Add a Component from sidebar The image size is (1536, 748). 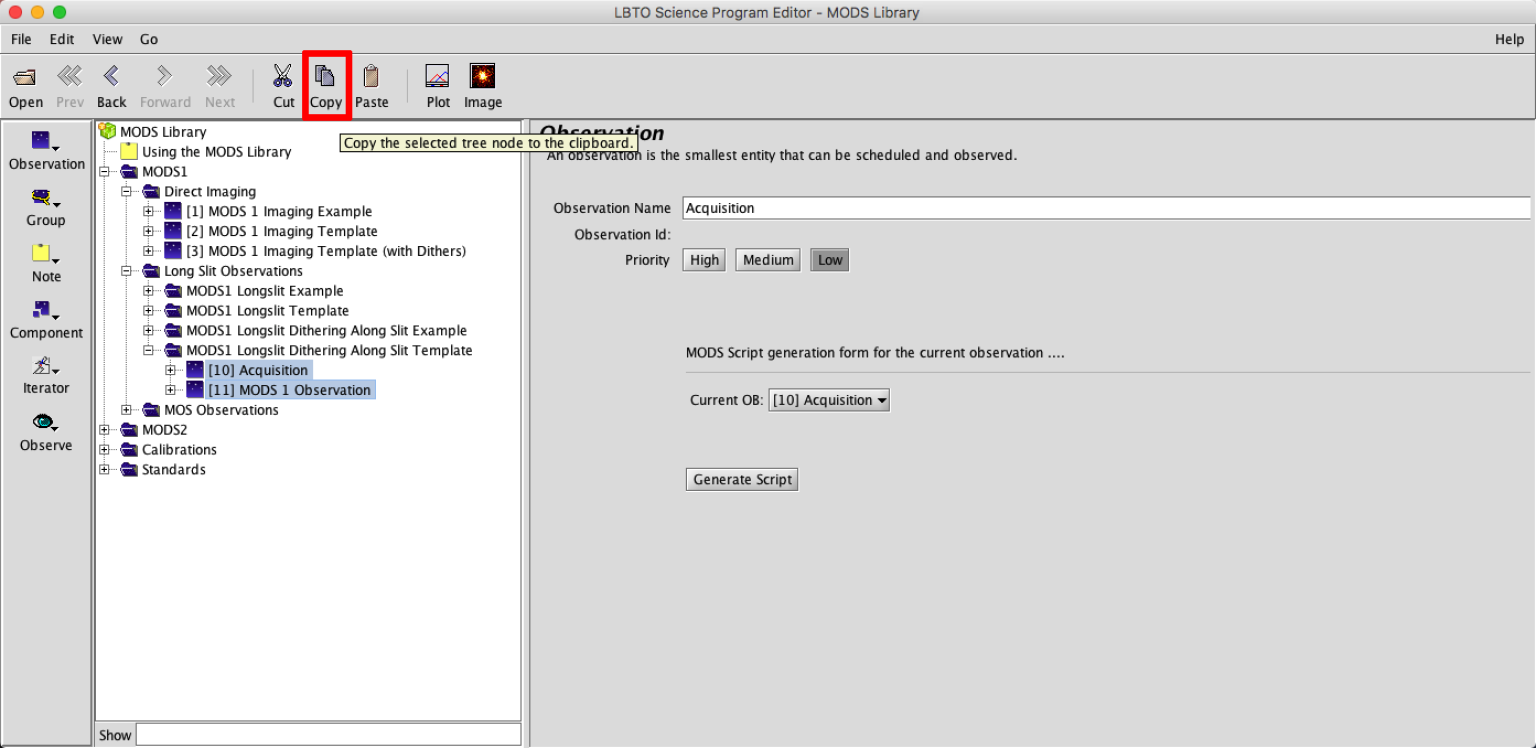[46, 319]
